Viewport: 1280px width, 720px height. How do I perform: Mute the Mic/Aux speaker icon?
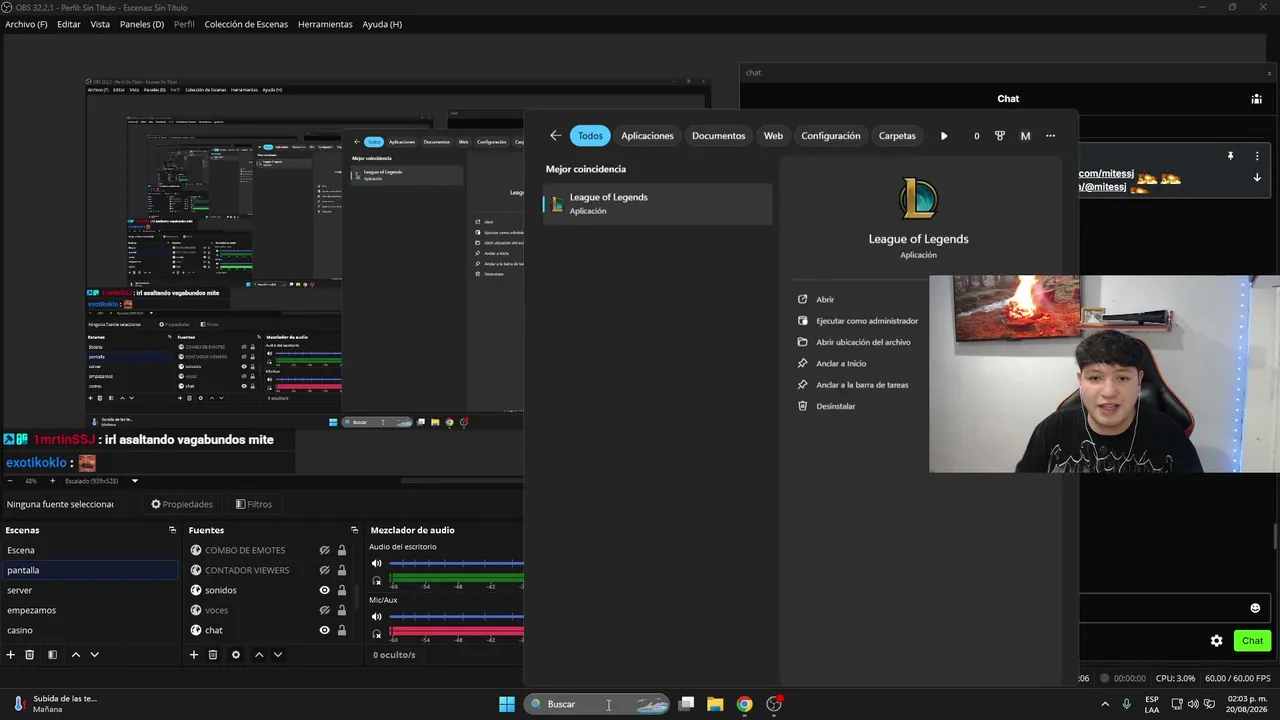tap(377, 617)
